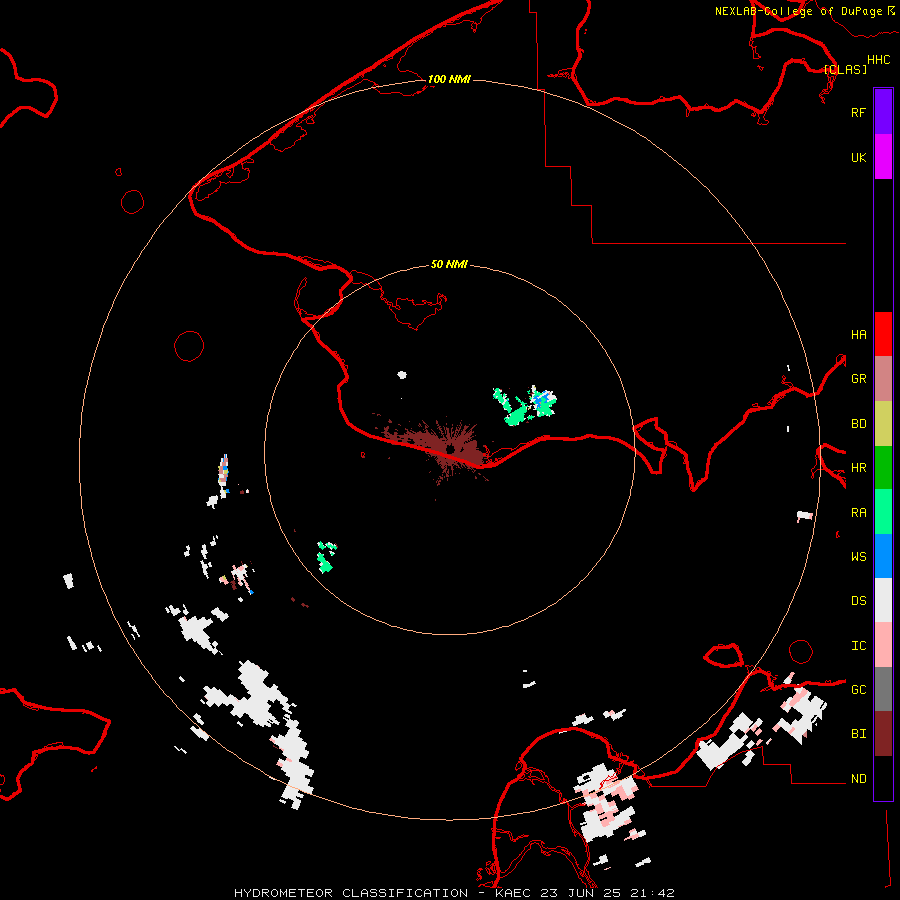Screen dimensions: 900x900
Task: Click the small white dot north of radar site
Action: pyautogui.click(x=402, y=375)
